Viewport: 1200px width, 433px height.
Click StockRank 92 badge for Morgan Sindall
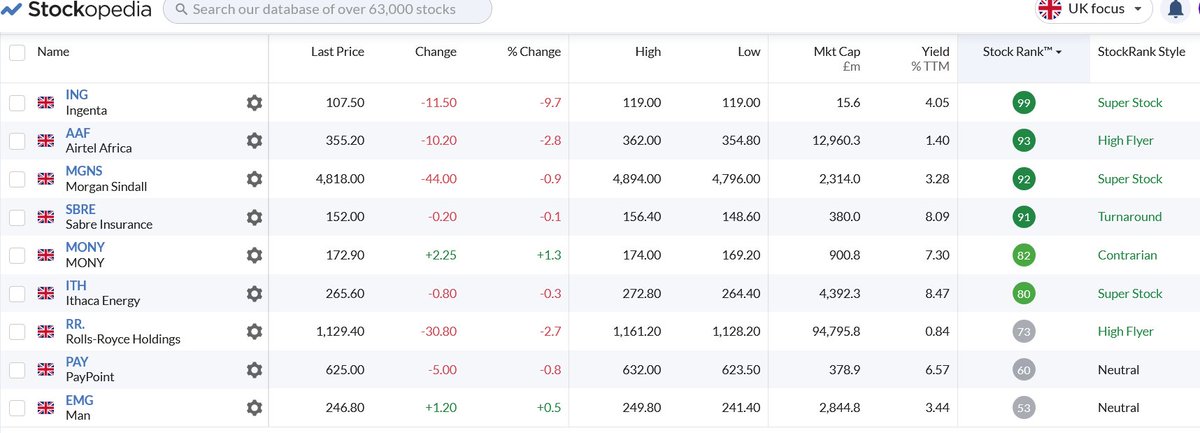coord(1023,179)
